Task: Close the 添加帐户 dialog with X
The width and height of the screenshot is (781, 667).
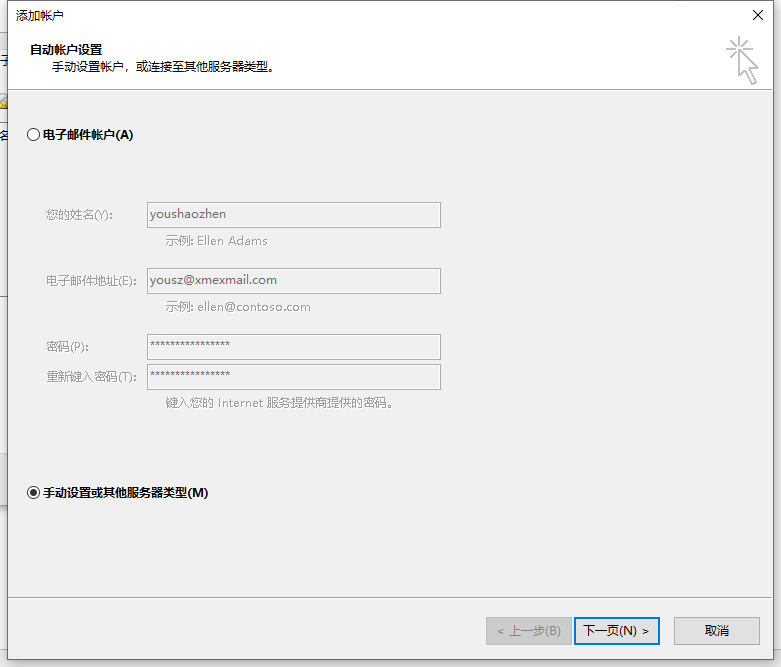Action: (x=758, y=15)
